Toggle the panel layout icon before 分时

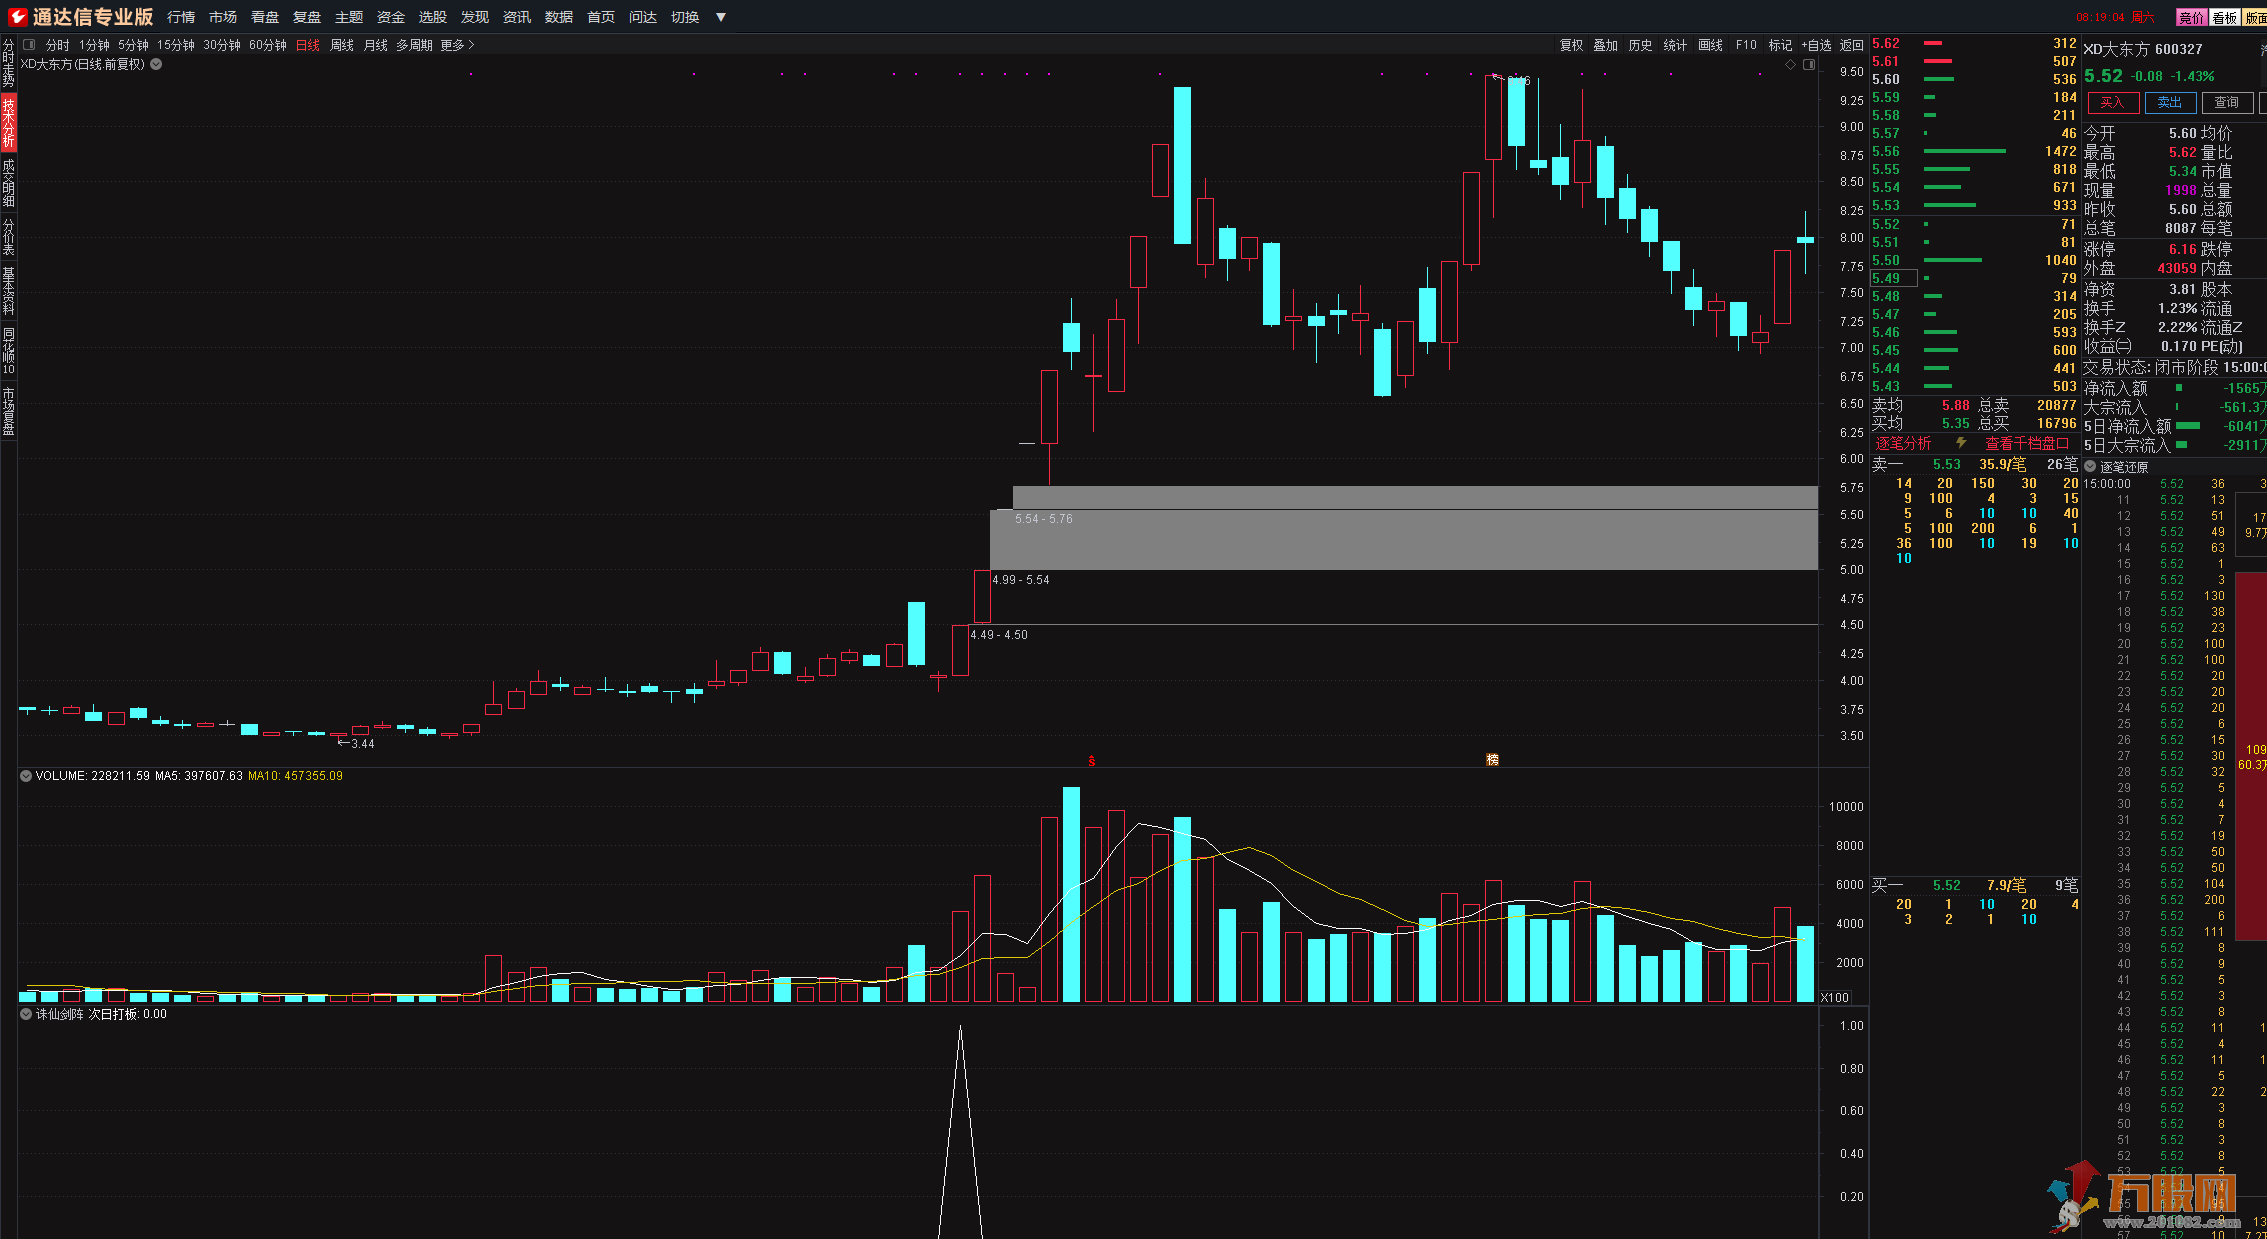29,44
